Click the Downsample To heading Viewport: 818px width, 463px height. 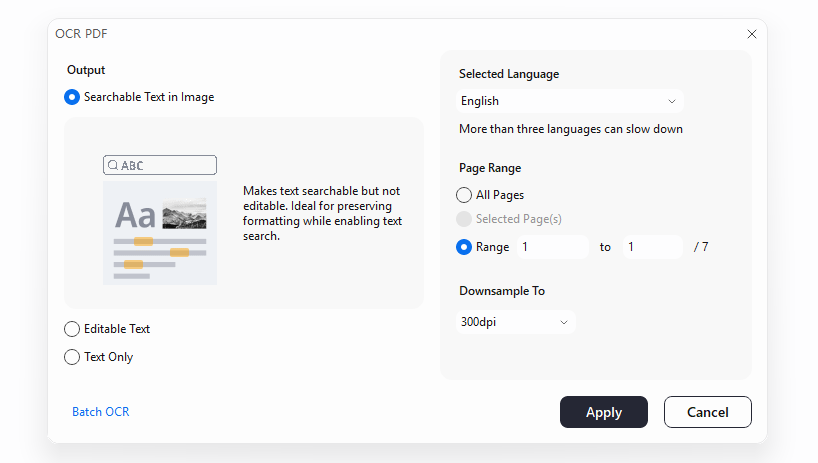[x=502, y=291]
